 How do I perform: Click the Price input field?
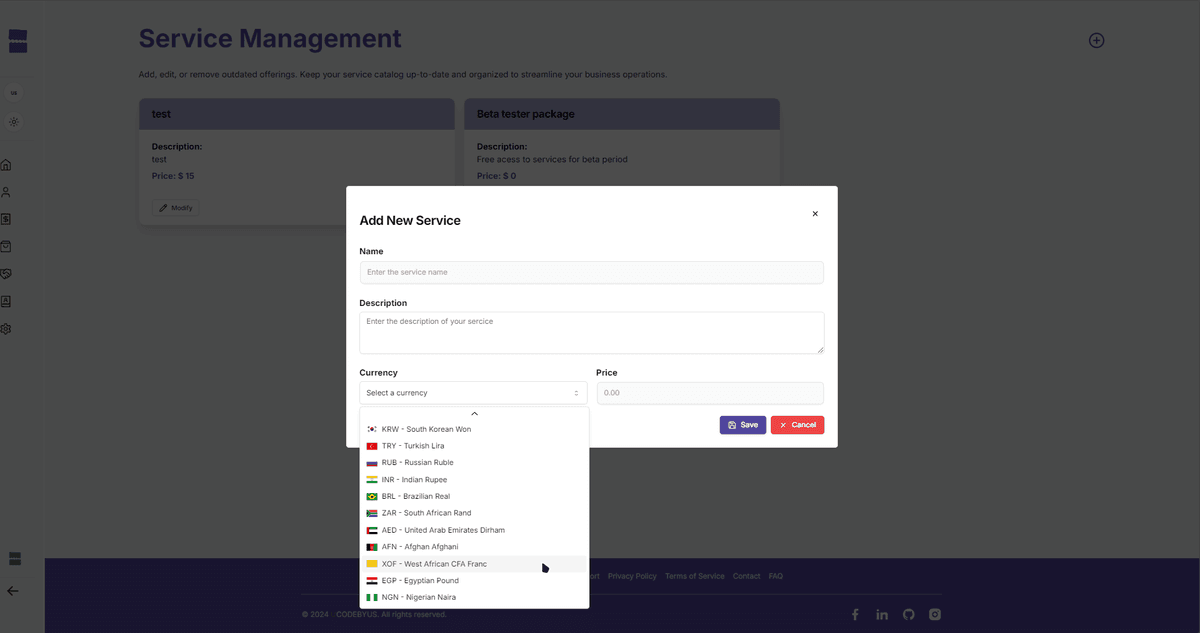pyautogui.click(x=710, y=393)
